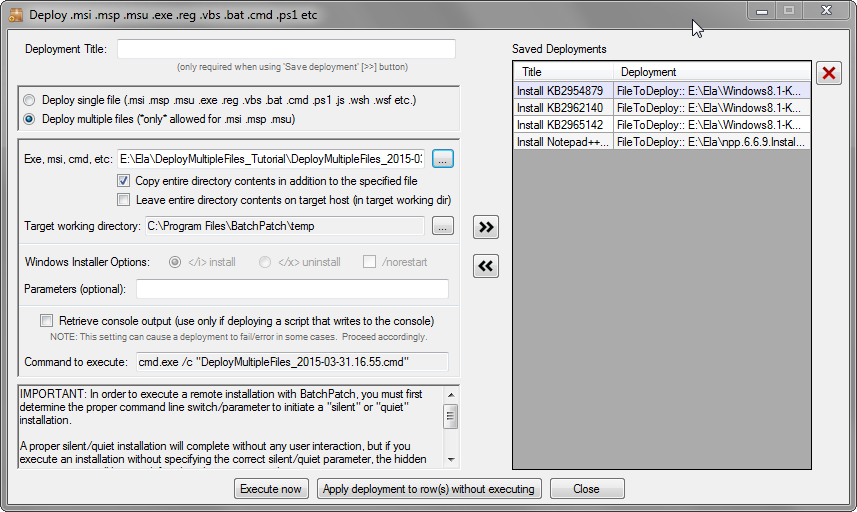The height and width of the screenshot is (512, 857).
Task: Select Install KB2962140 saved deployment row
Action: 662,108
